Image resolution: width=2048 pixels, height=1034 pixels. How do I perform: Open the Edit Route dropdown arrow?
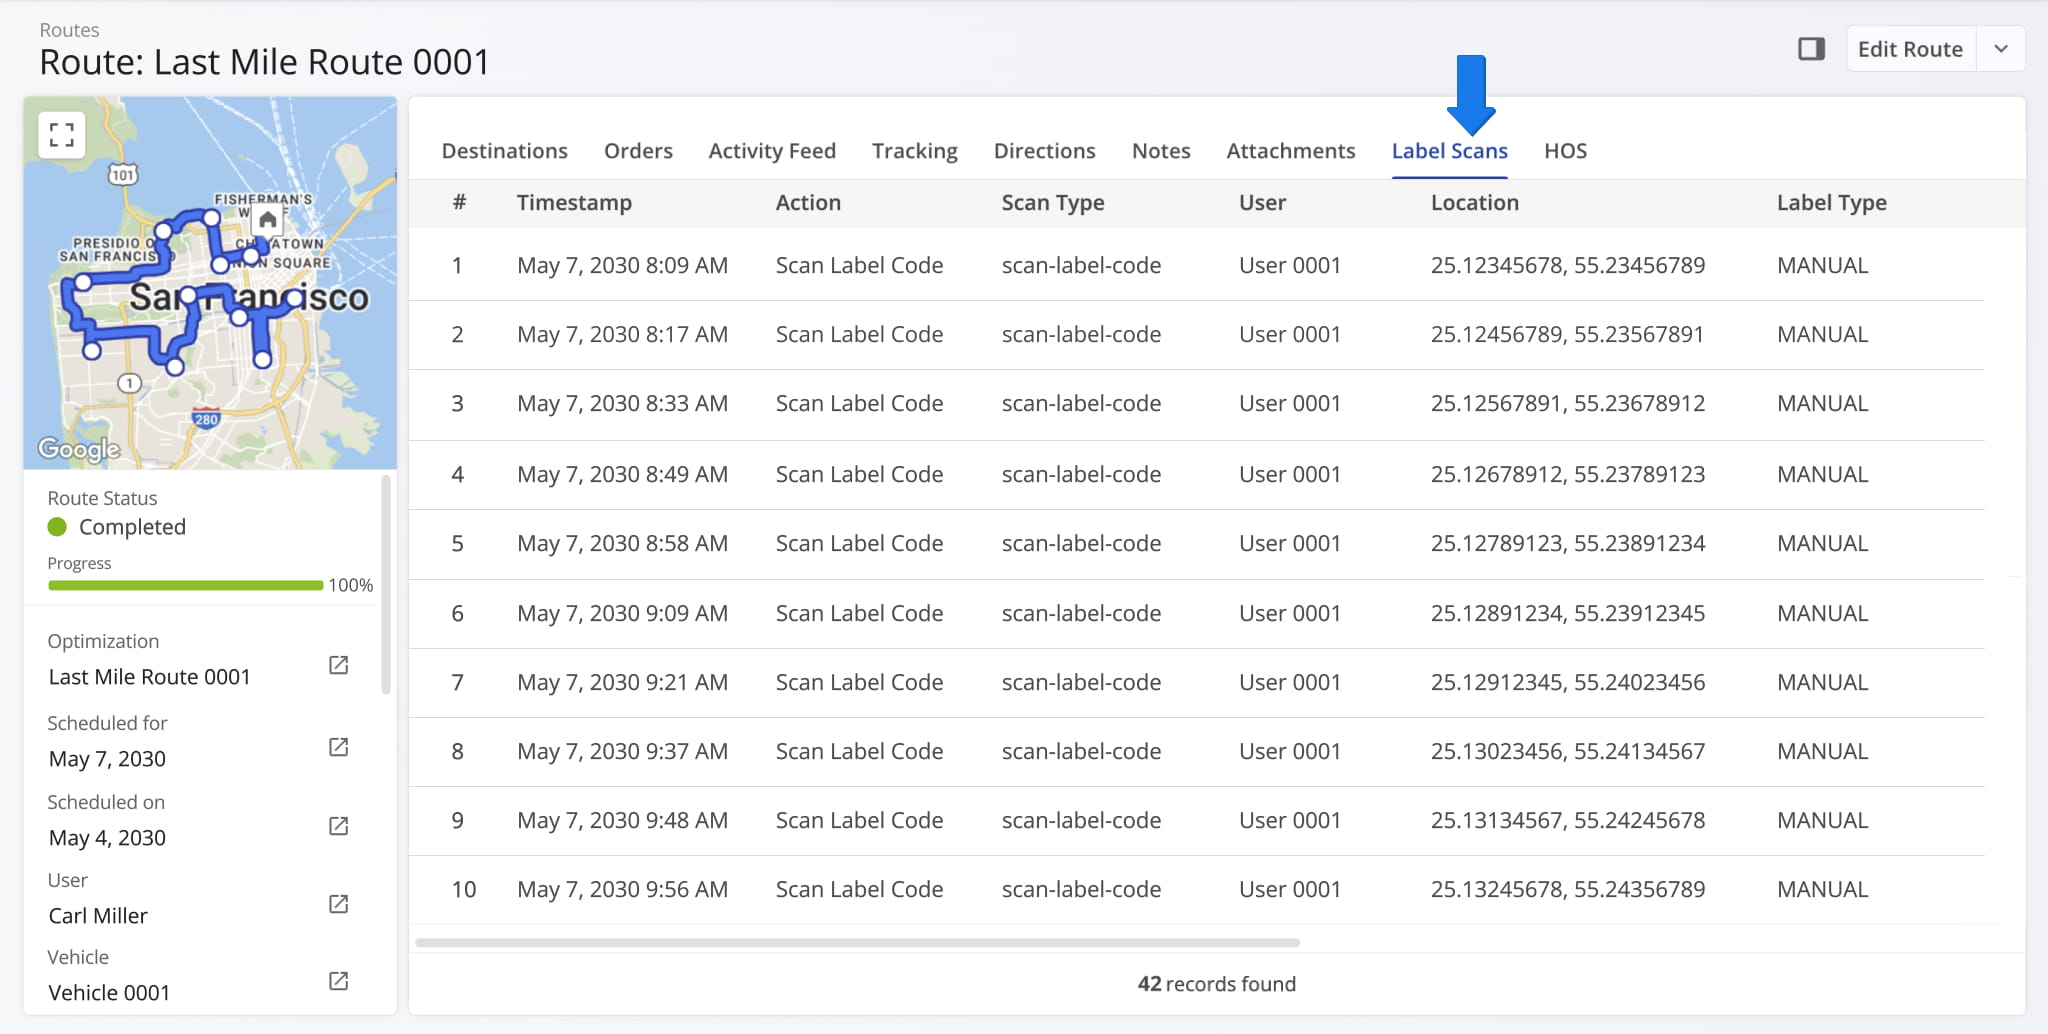[2000, 49]
